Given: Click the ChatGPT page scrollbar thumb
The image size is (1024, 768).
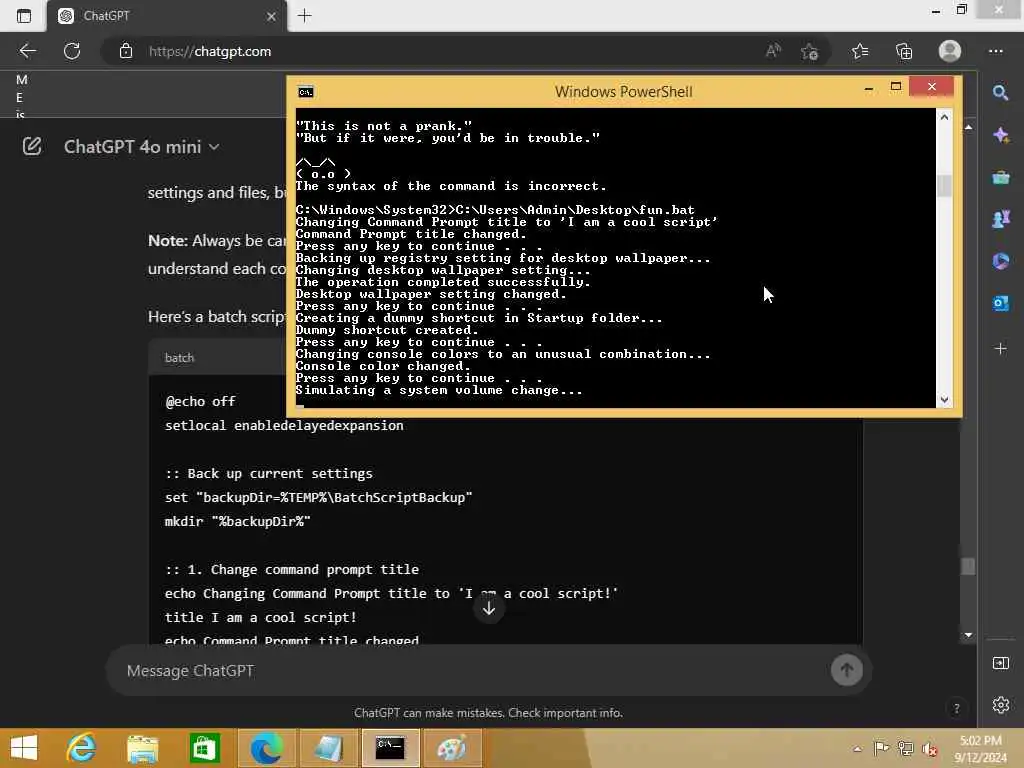Looking at the screenshot, I should click(968, 566).
